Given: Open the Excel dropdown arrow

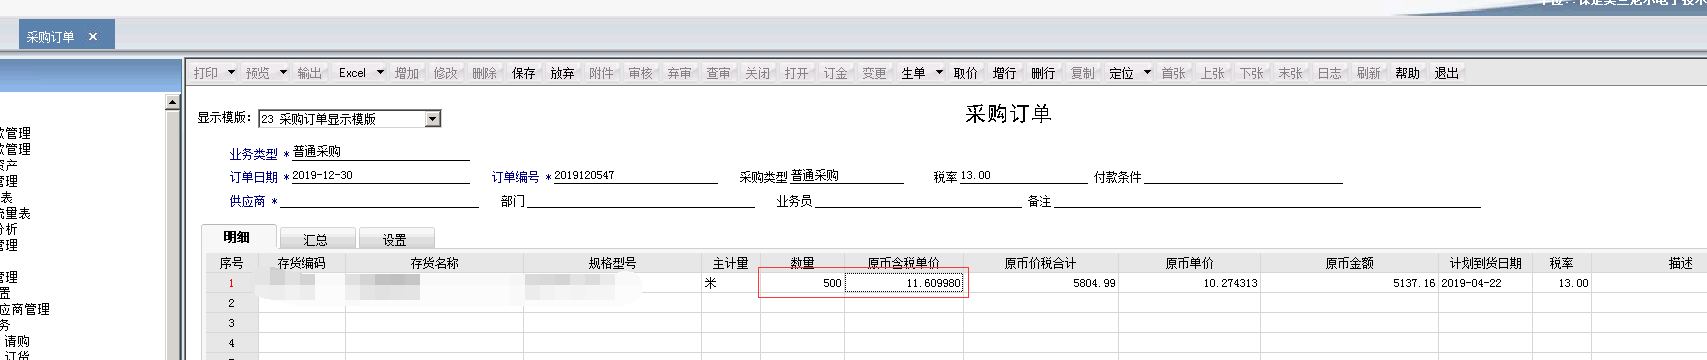Looking at the screenshot, I should [380, 73].
